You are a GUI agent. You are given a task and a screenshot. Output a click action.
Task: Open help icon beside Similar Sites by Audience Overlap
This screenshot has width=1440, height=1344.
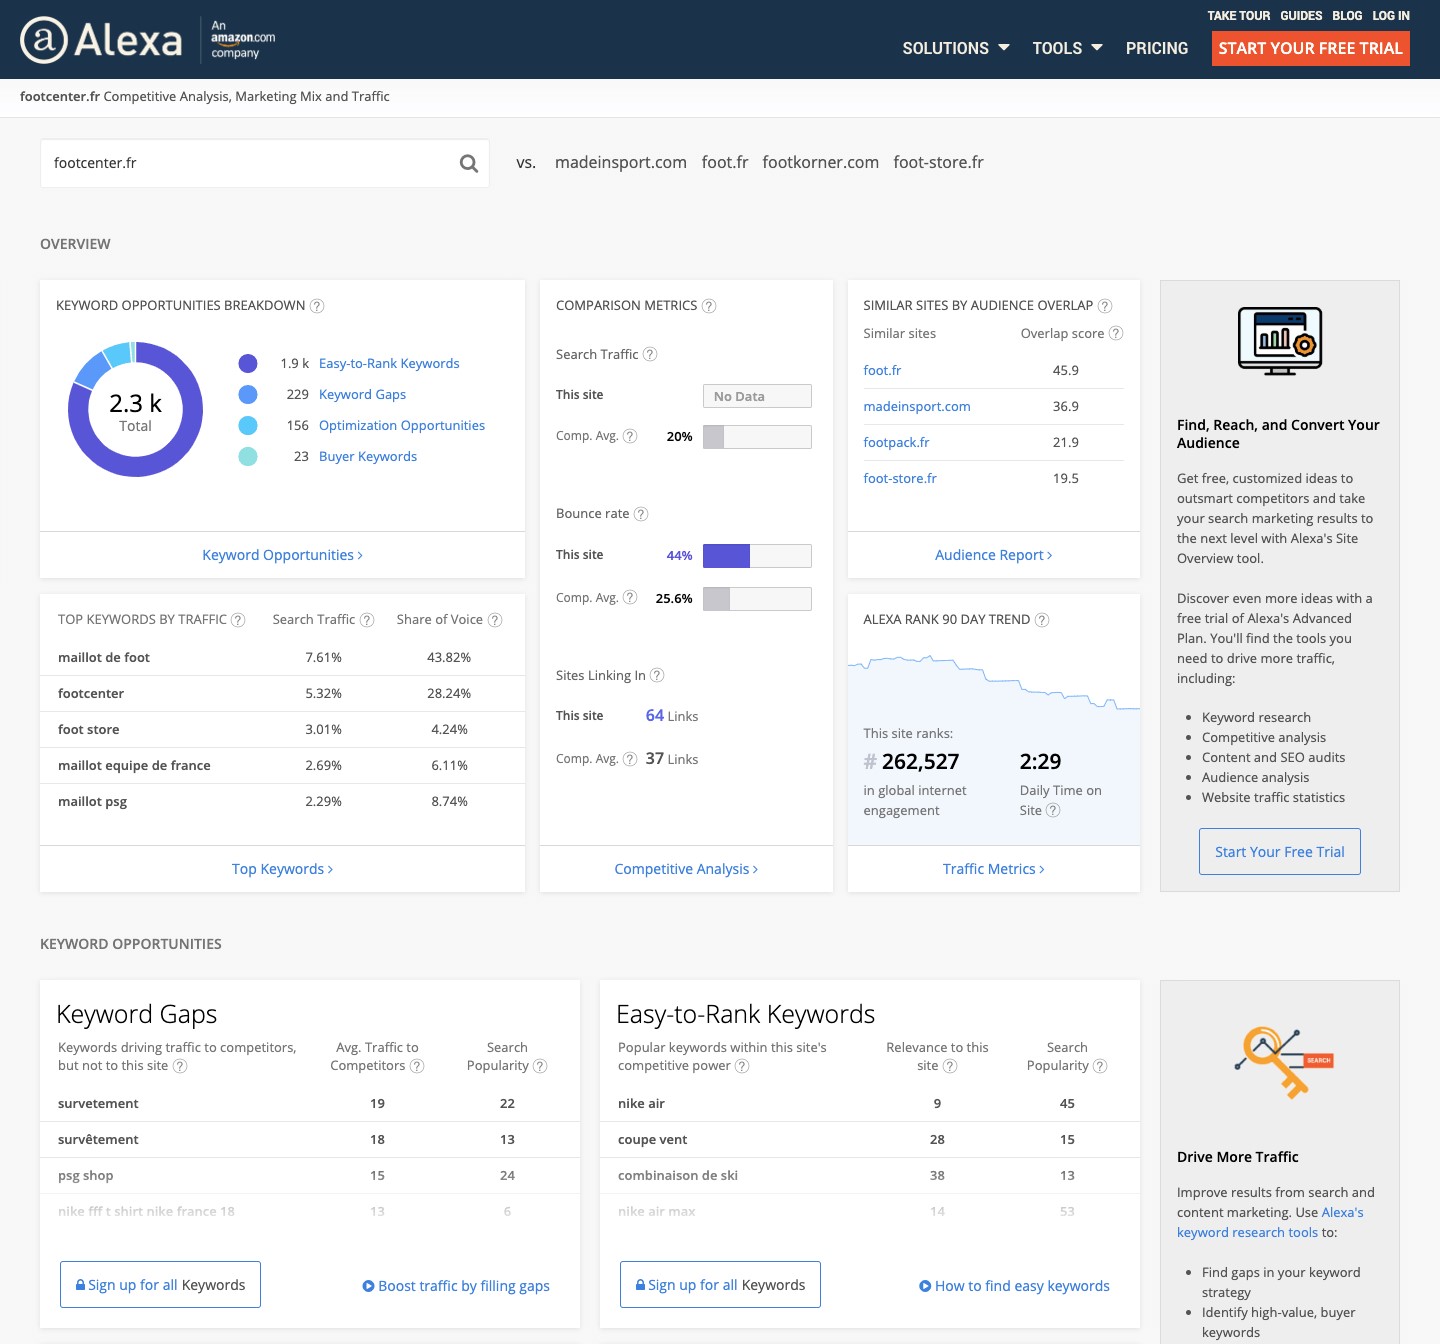[1105, 306]
